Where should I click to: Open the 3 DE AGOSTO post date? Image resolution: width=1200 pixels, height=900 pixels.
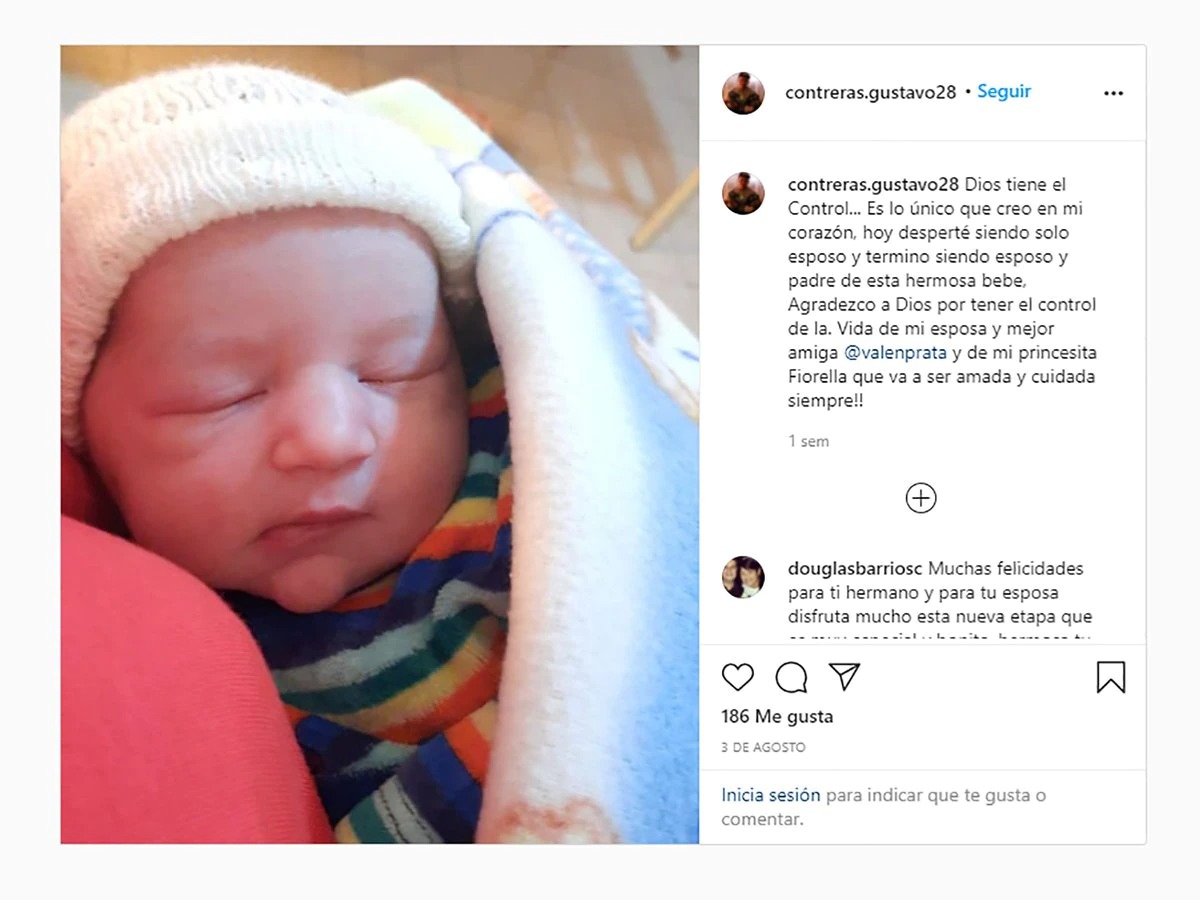(x=763, y=747)
